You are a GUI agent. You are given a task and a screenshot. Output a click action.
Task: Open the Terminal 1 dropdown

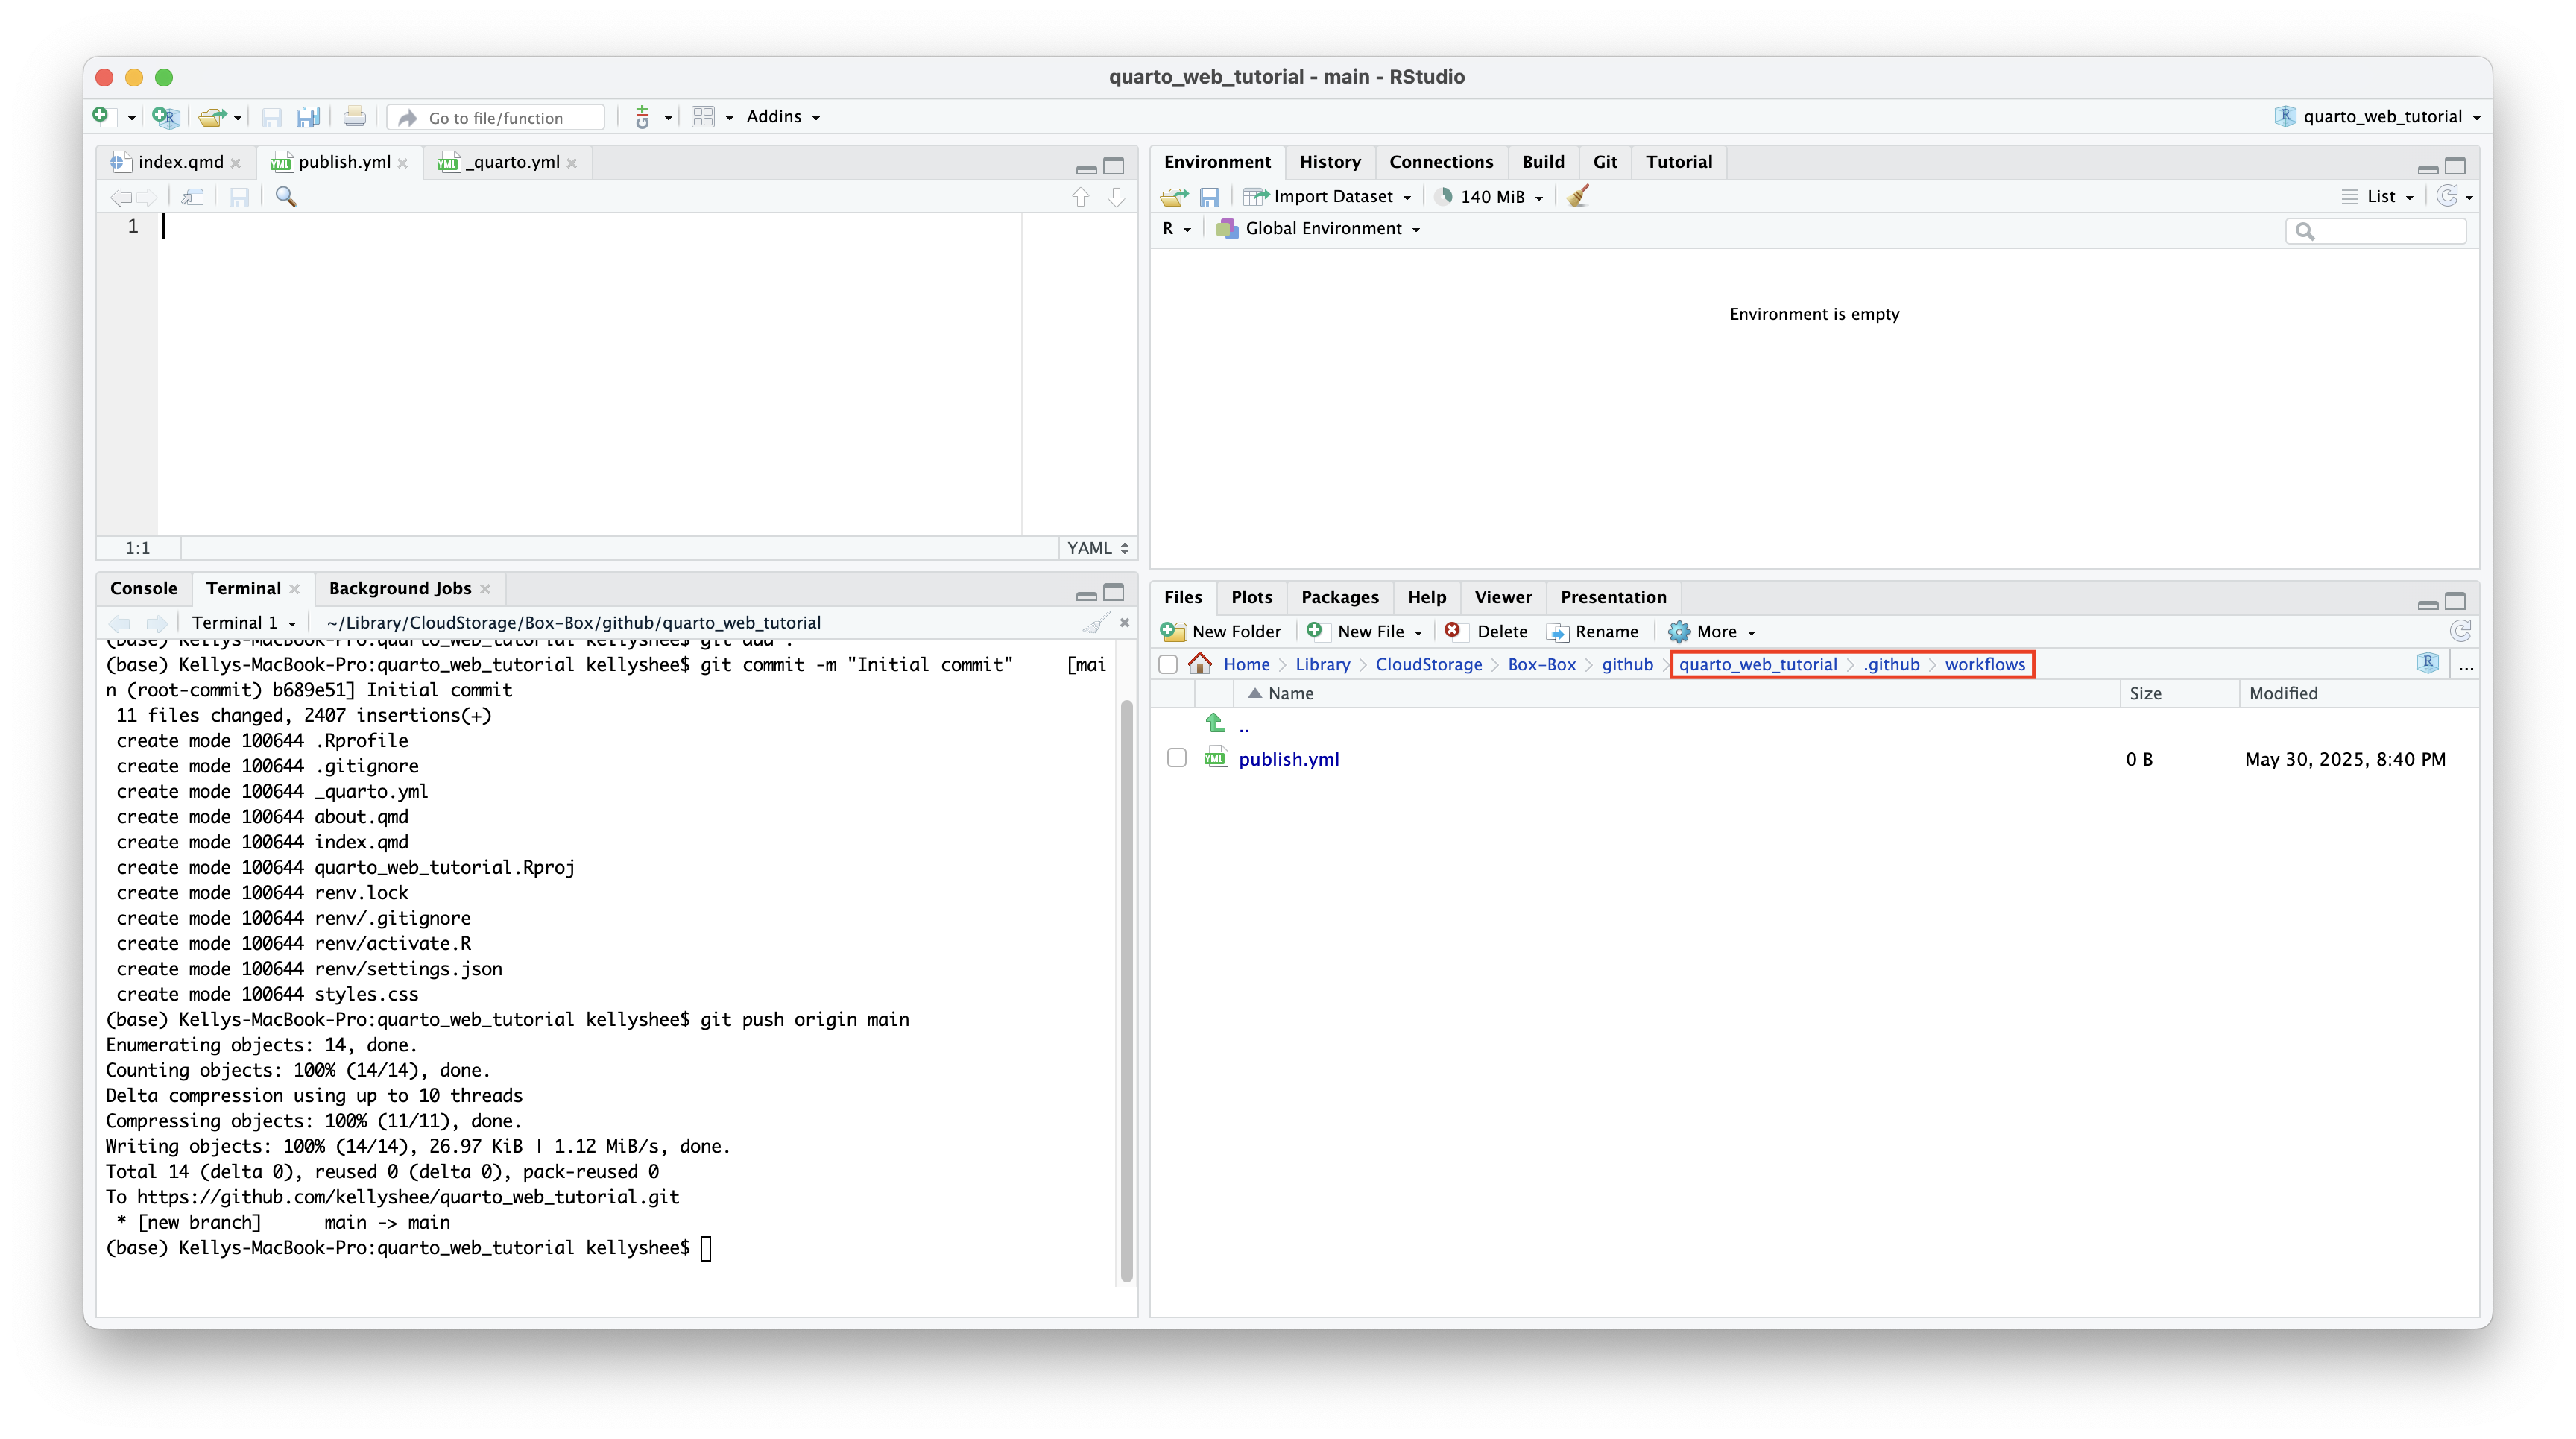pos(243,622)
